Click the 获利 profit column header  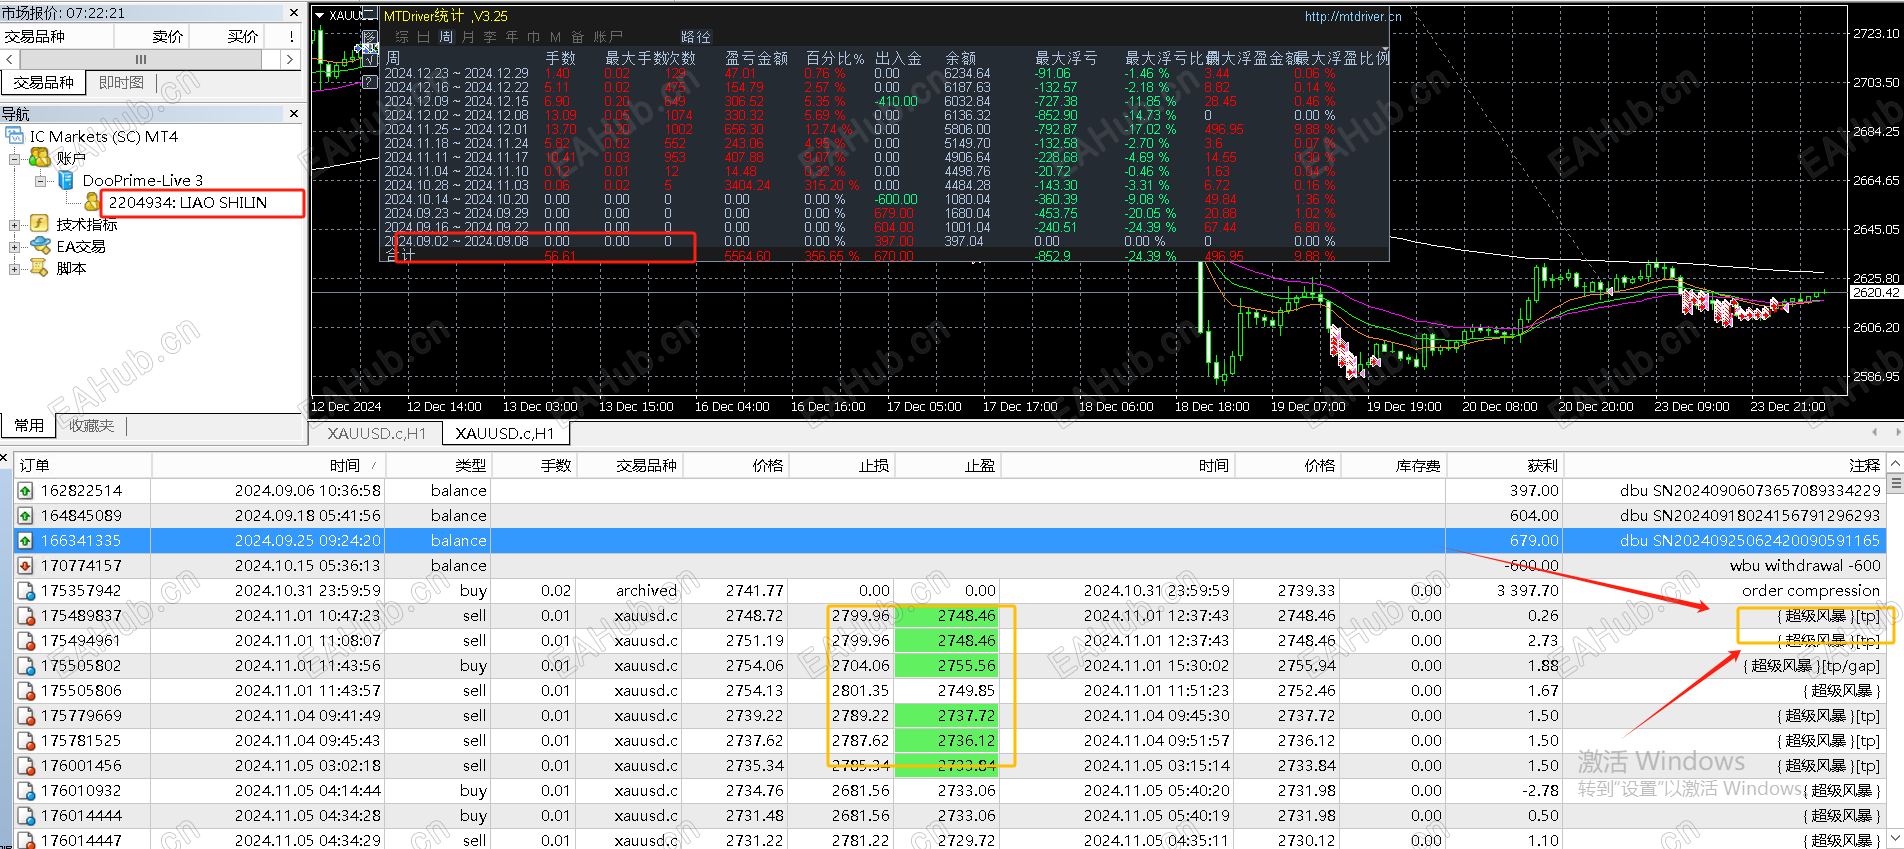coord(1503,465)
